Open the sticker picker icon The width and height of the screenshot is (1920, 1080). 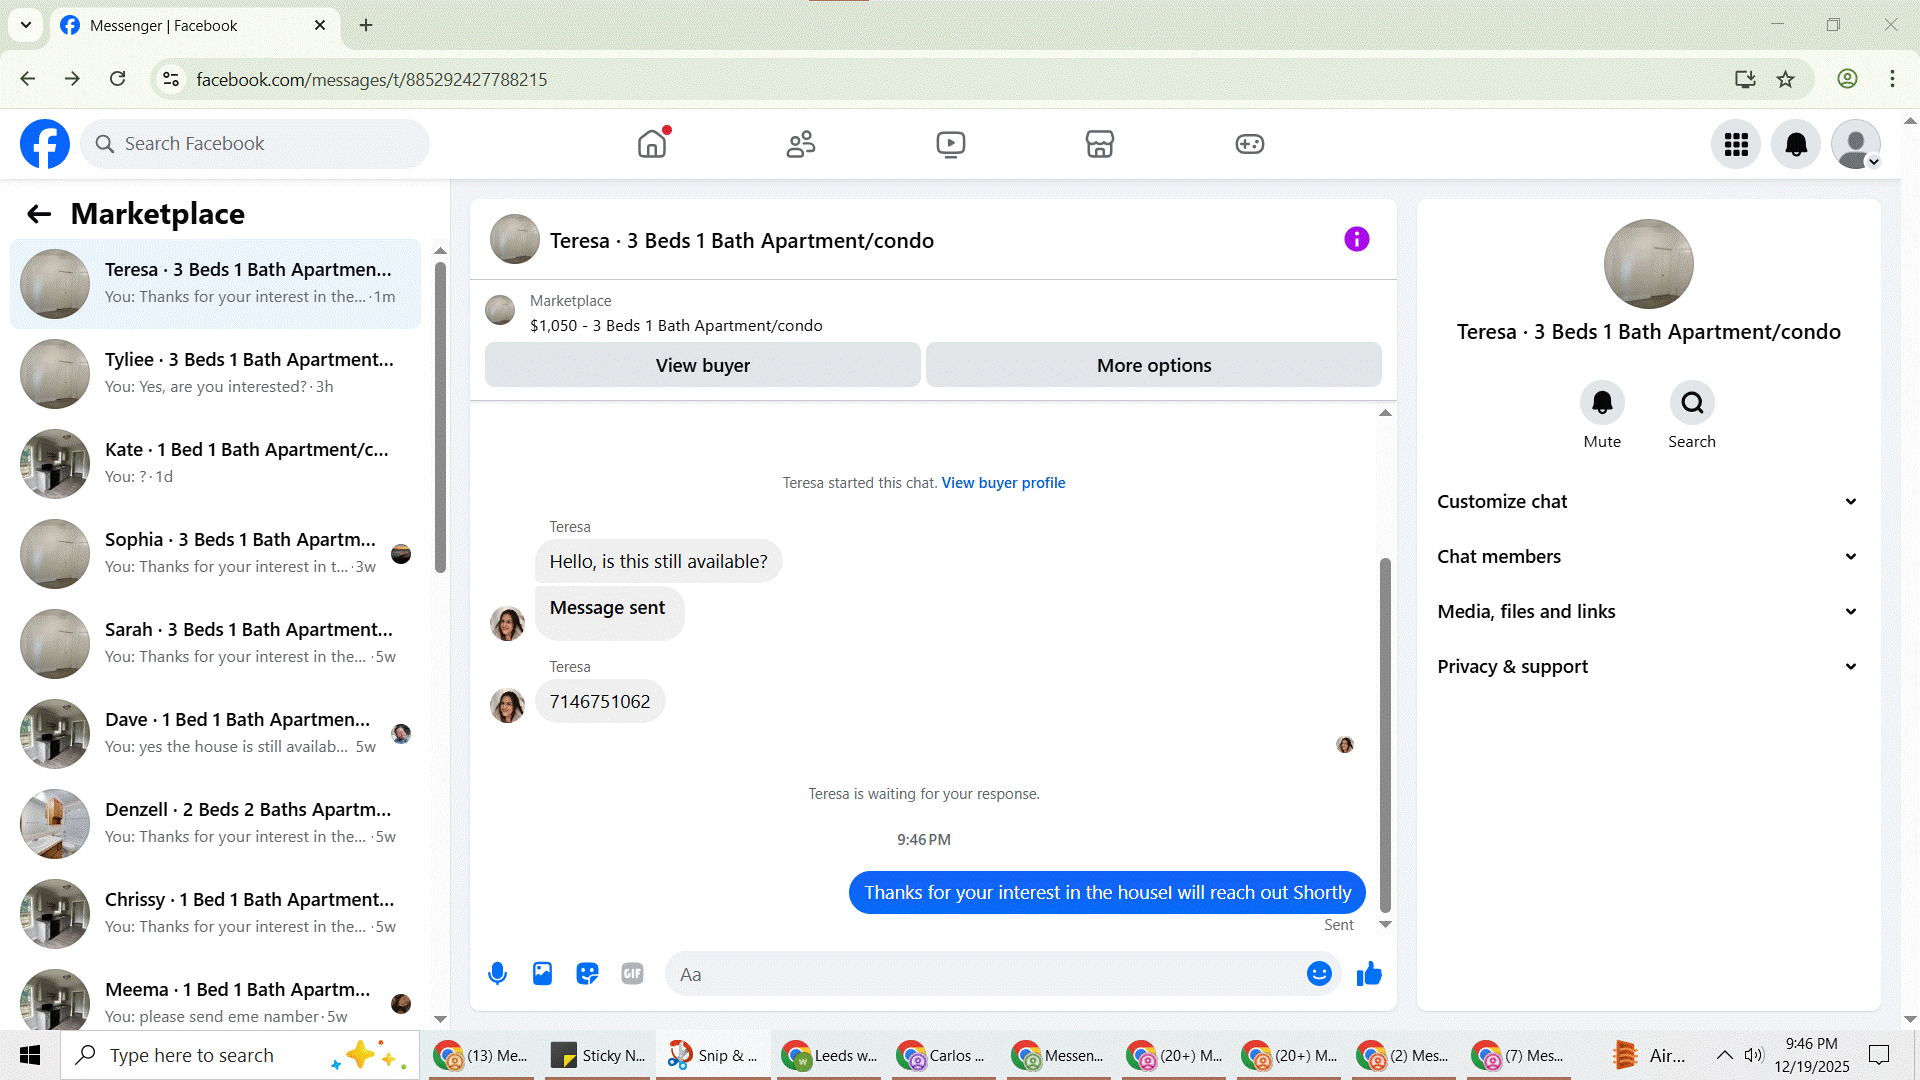click(x=587, y=974)
